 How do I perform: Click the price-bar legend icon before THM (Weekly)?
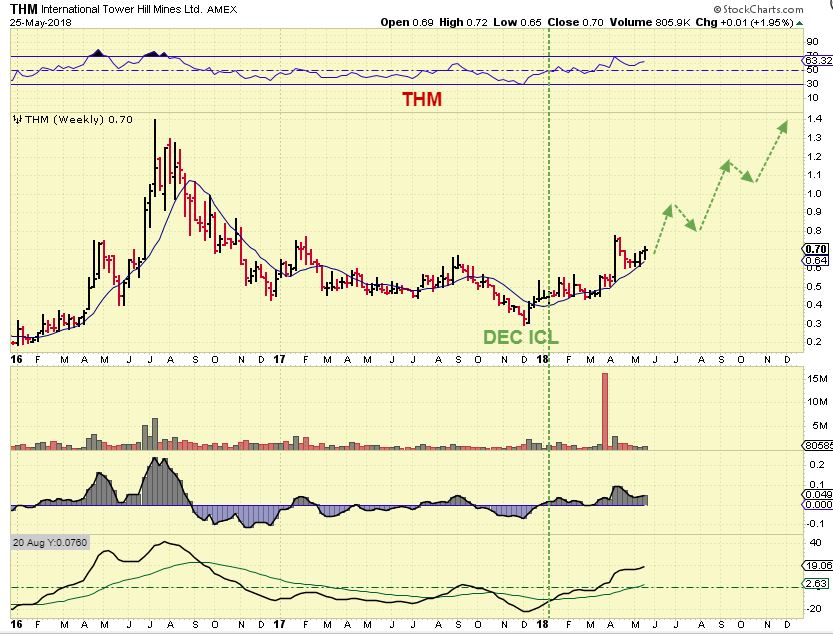coord(17,120)
